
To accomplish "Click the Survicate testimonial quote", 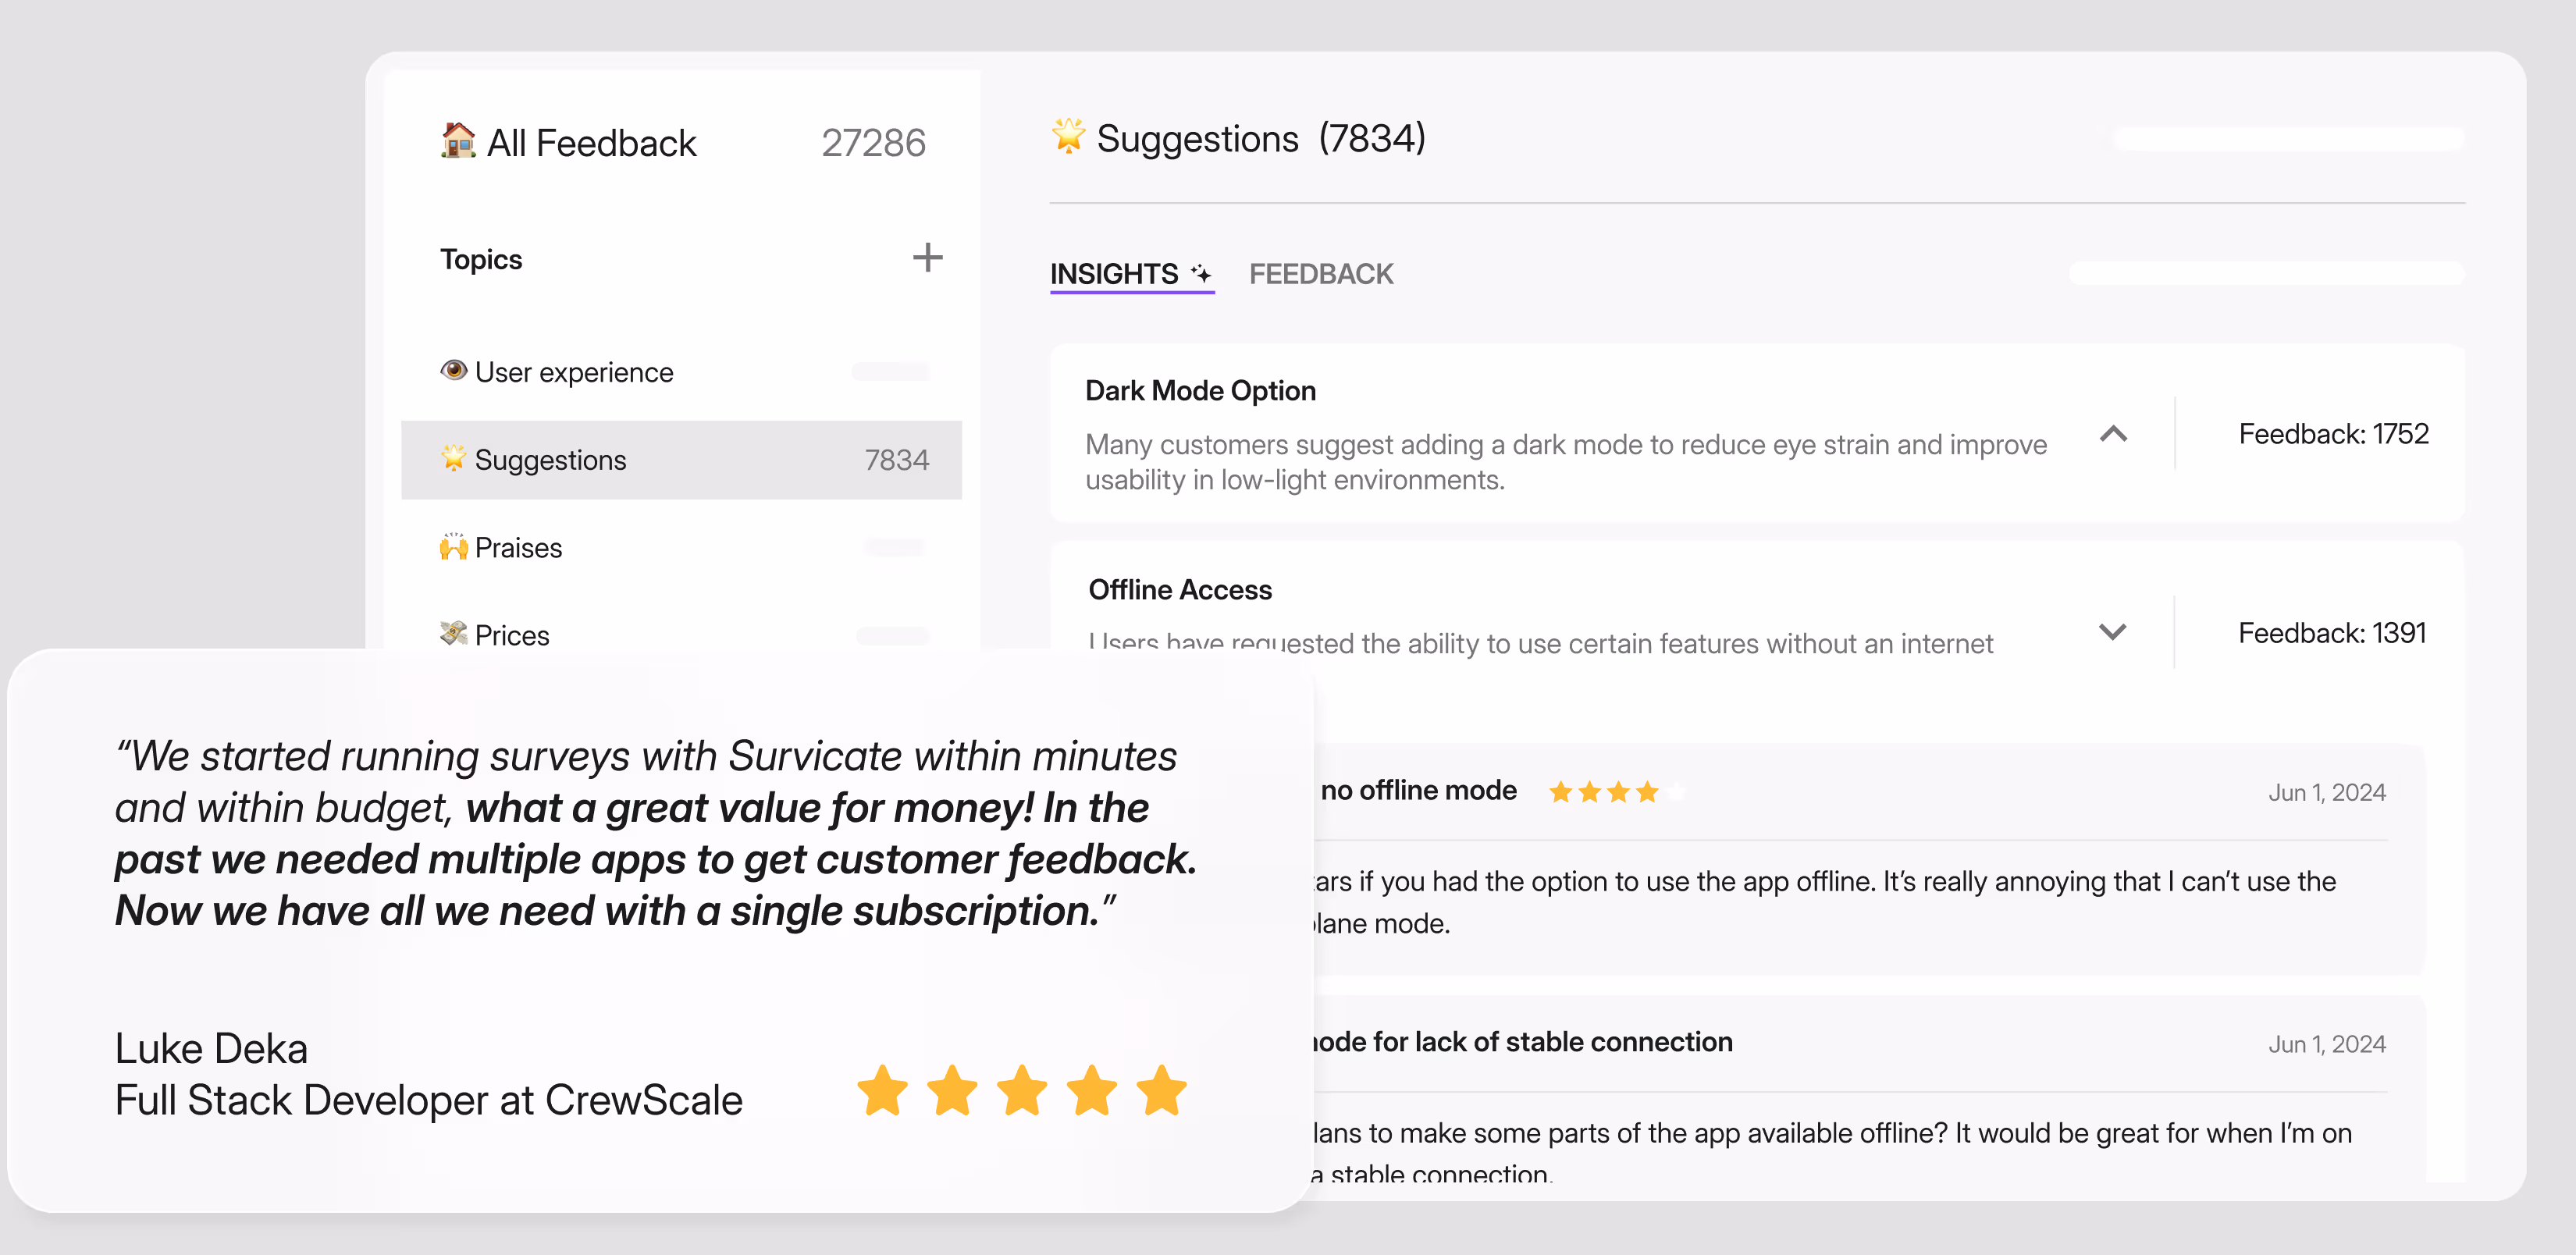I will pyautogui.click(x=655, y=833).
